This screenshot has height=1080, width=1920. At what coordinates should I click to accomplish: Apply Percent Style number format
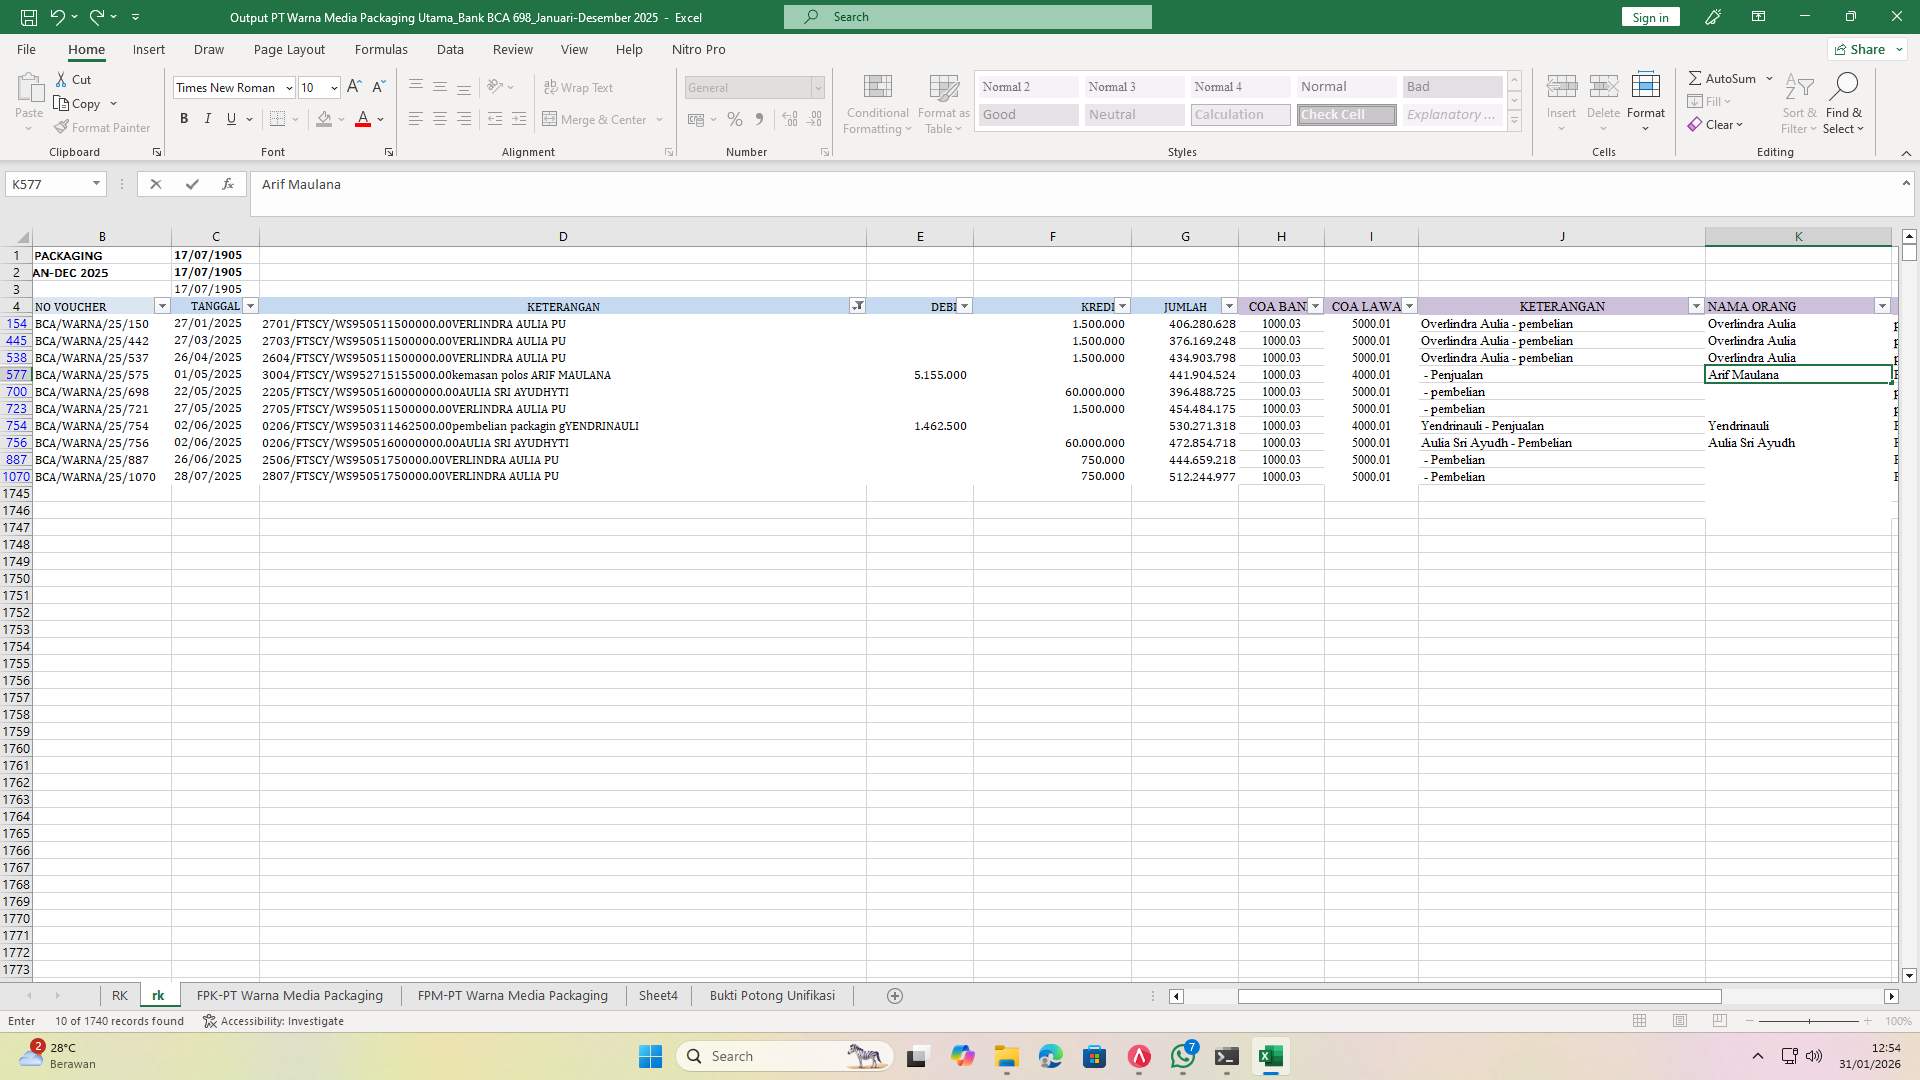[x=735, y=119]
